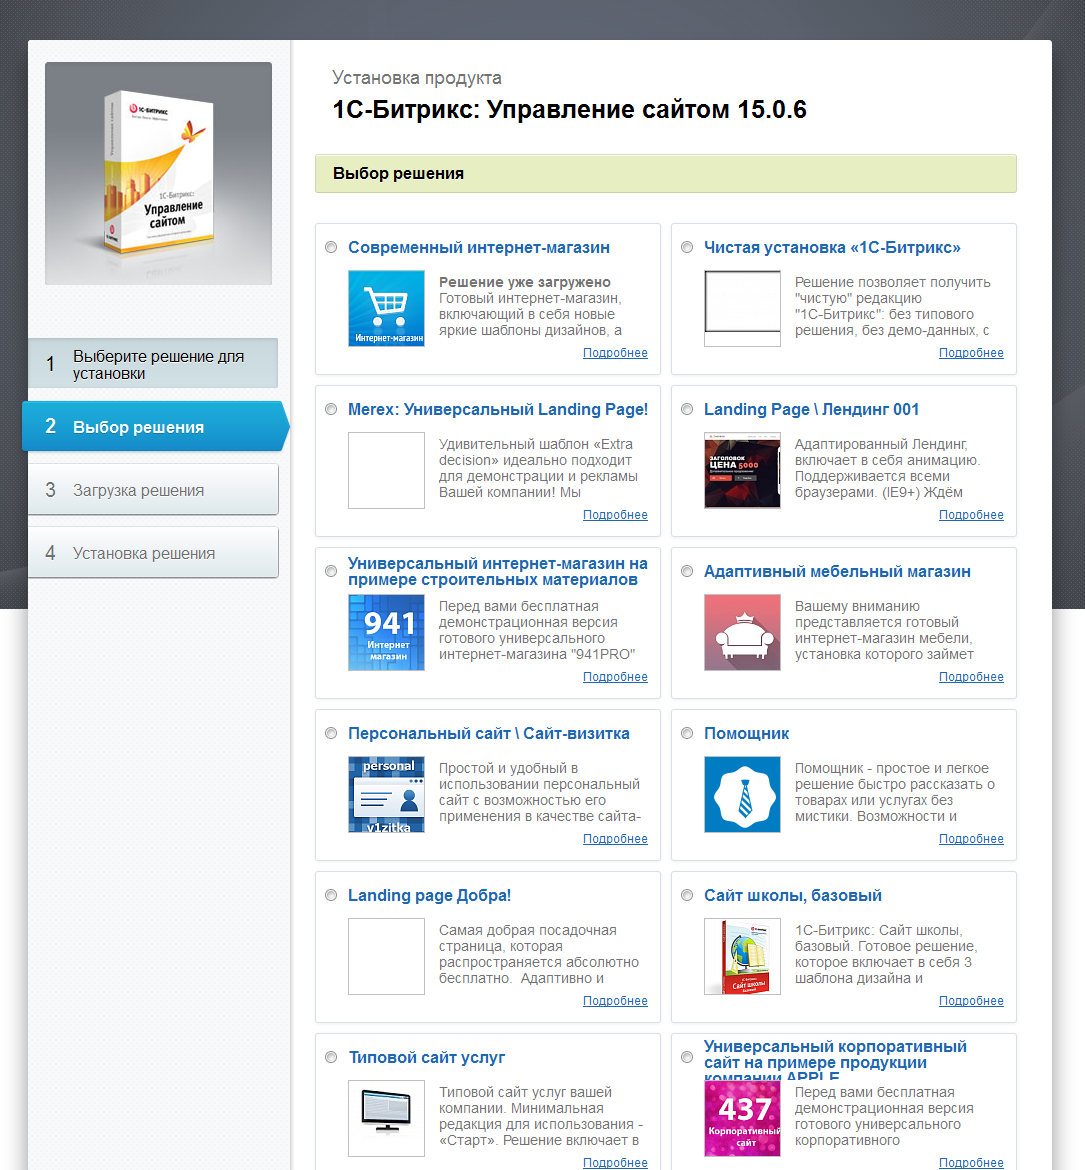Open Подробнее for Чистая установка «1С-Битрикс»

tap(971, 353)
